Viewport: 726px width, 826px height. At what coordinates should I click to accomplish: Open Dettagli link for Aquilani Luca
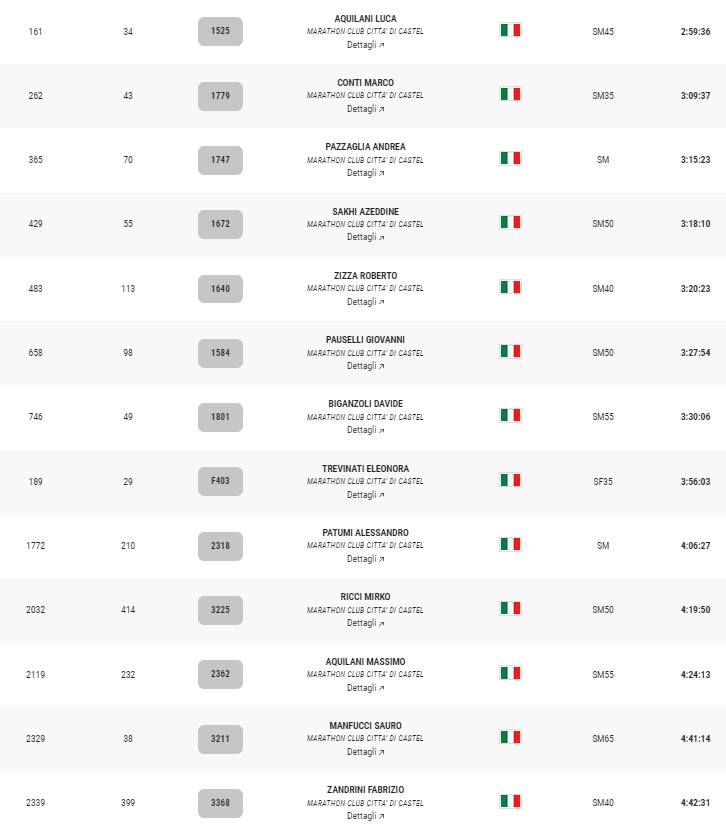coord(365,45)
